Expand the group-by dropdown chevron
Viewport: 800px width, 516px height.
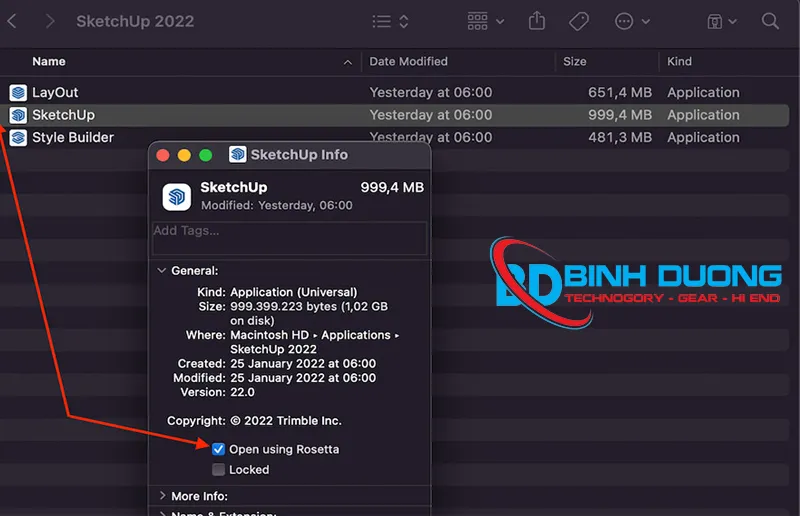coord(500,21)
